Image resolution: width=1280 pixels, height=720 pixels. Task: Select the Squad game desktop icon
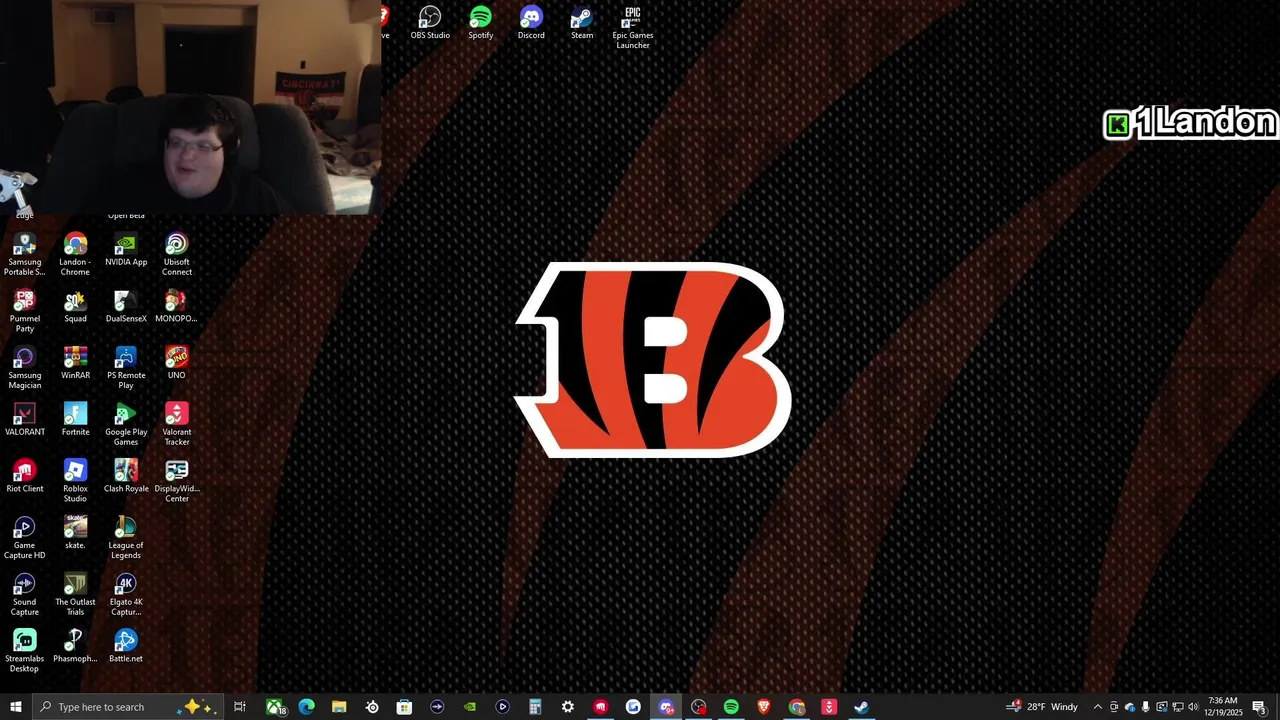[x=75, y=307]
